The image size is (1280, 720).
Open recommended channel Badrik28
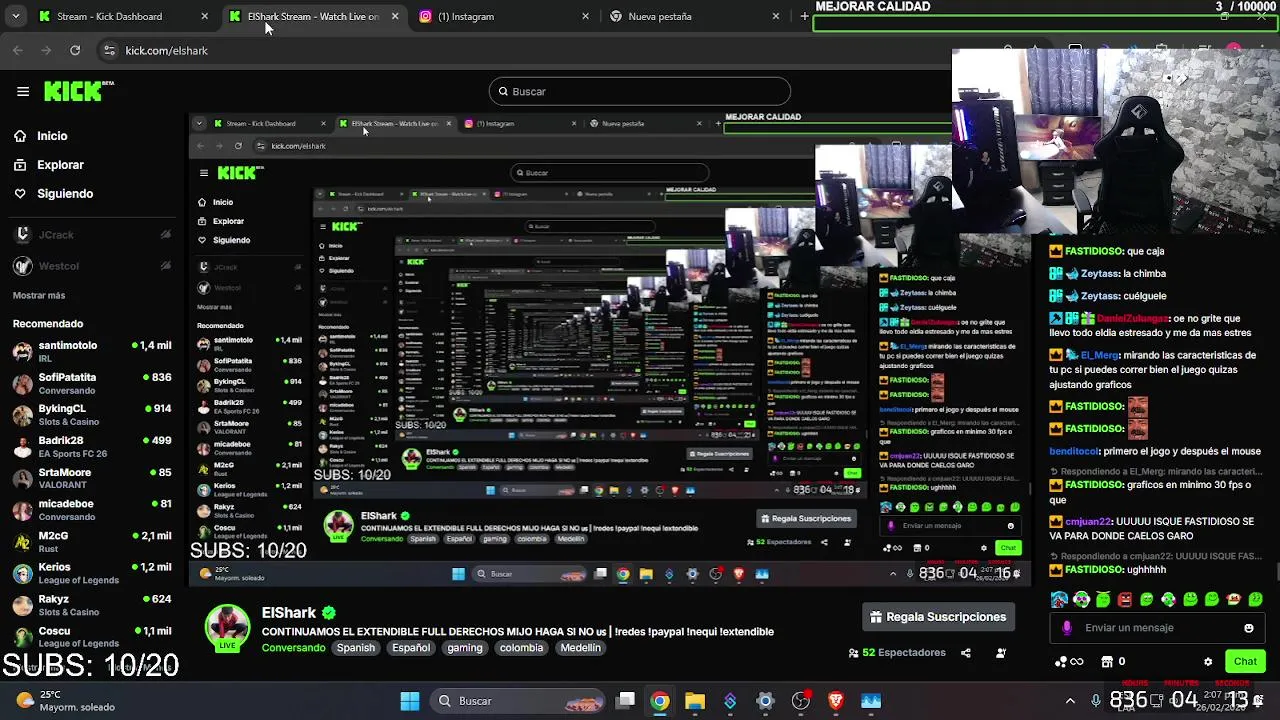[90, 446]
